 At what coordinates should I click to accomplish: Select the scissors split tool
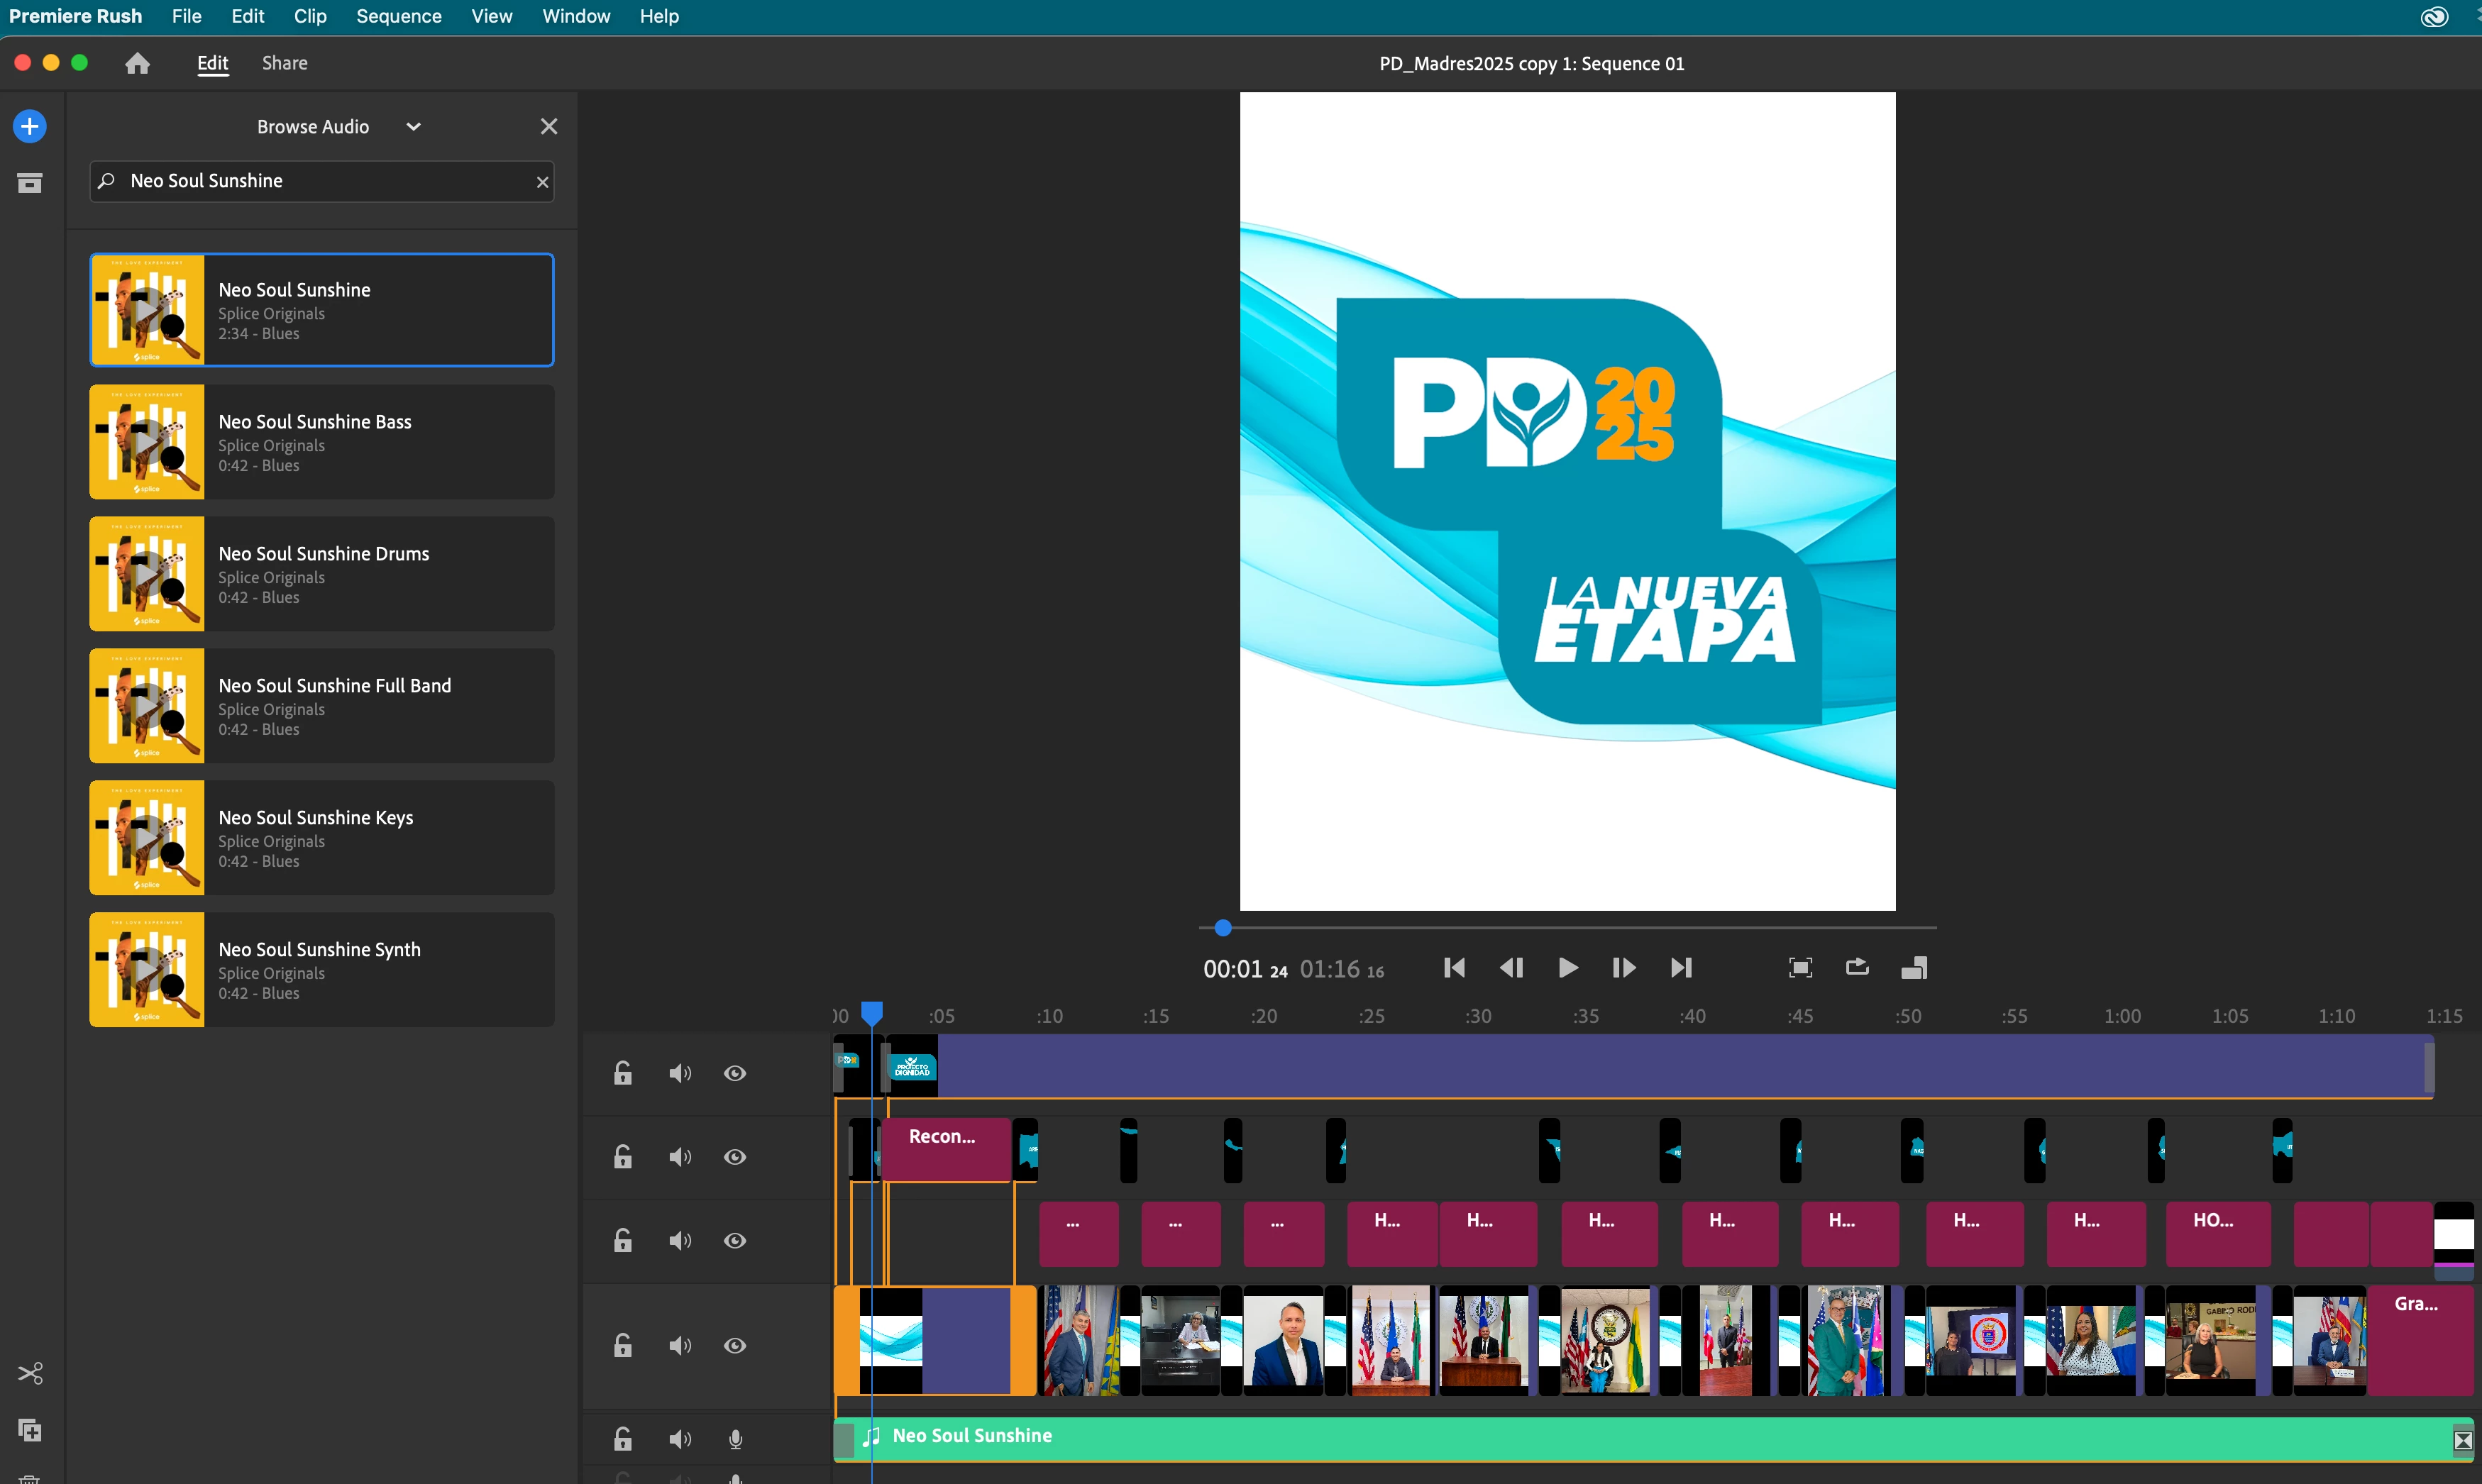pyautogui.click(x=30, y=1373)
